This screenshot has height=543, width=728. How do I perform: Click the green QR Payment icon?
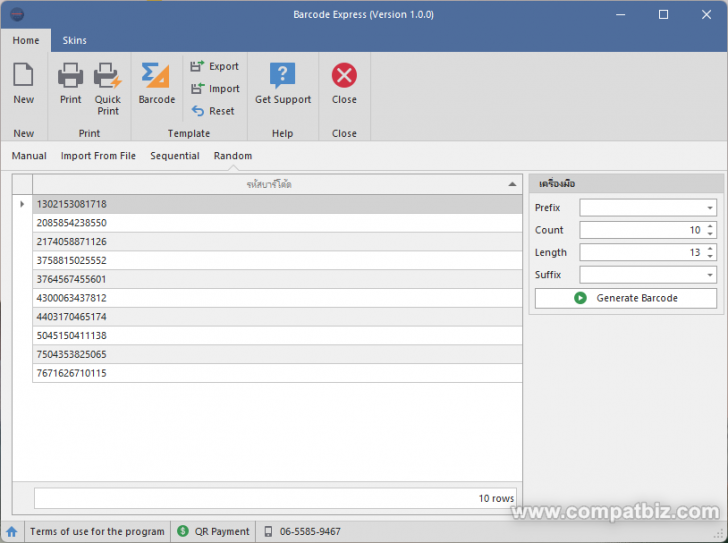[183, 531]
